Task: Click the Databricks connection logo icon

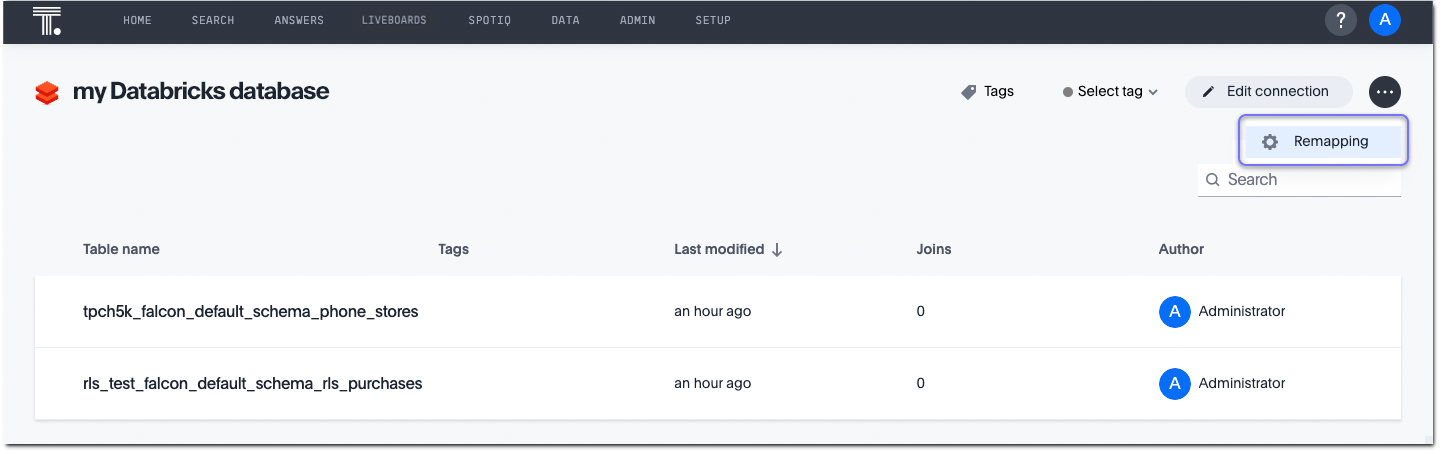Action: (x=47, y=93)
